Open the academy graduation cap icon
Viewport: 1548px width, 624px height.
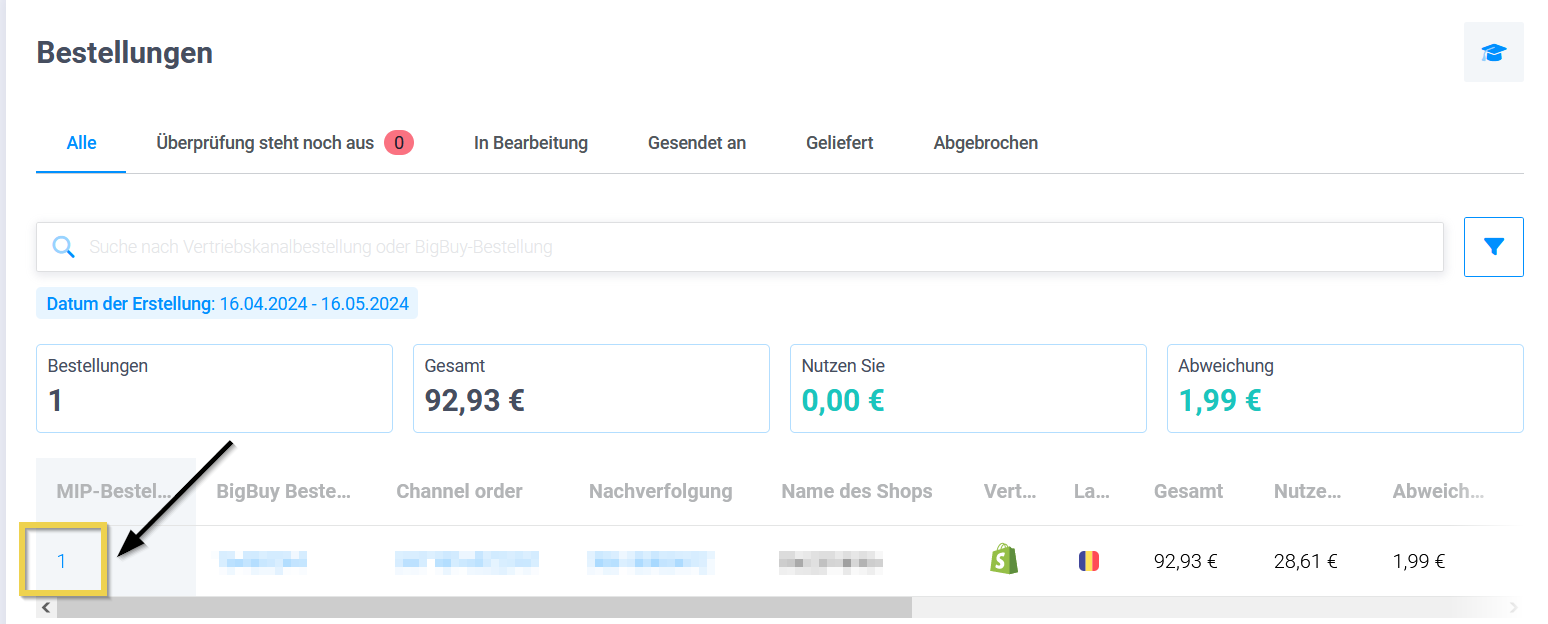(1493, 53)
